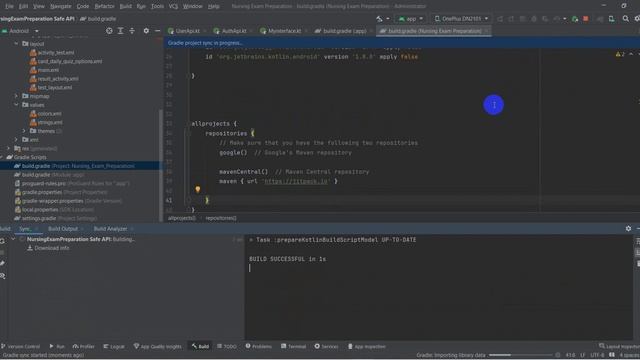Viewport: 640px width, 360px height.
Task: Open the Terminal tool window
Action: tap(293, 347)
